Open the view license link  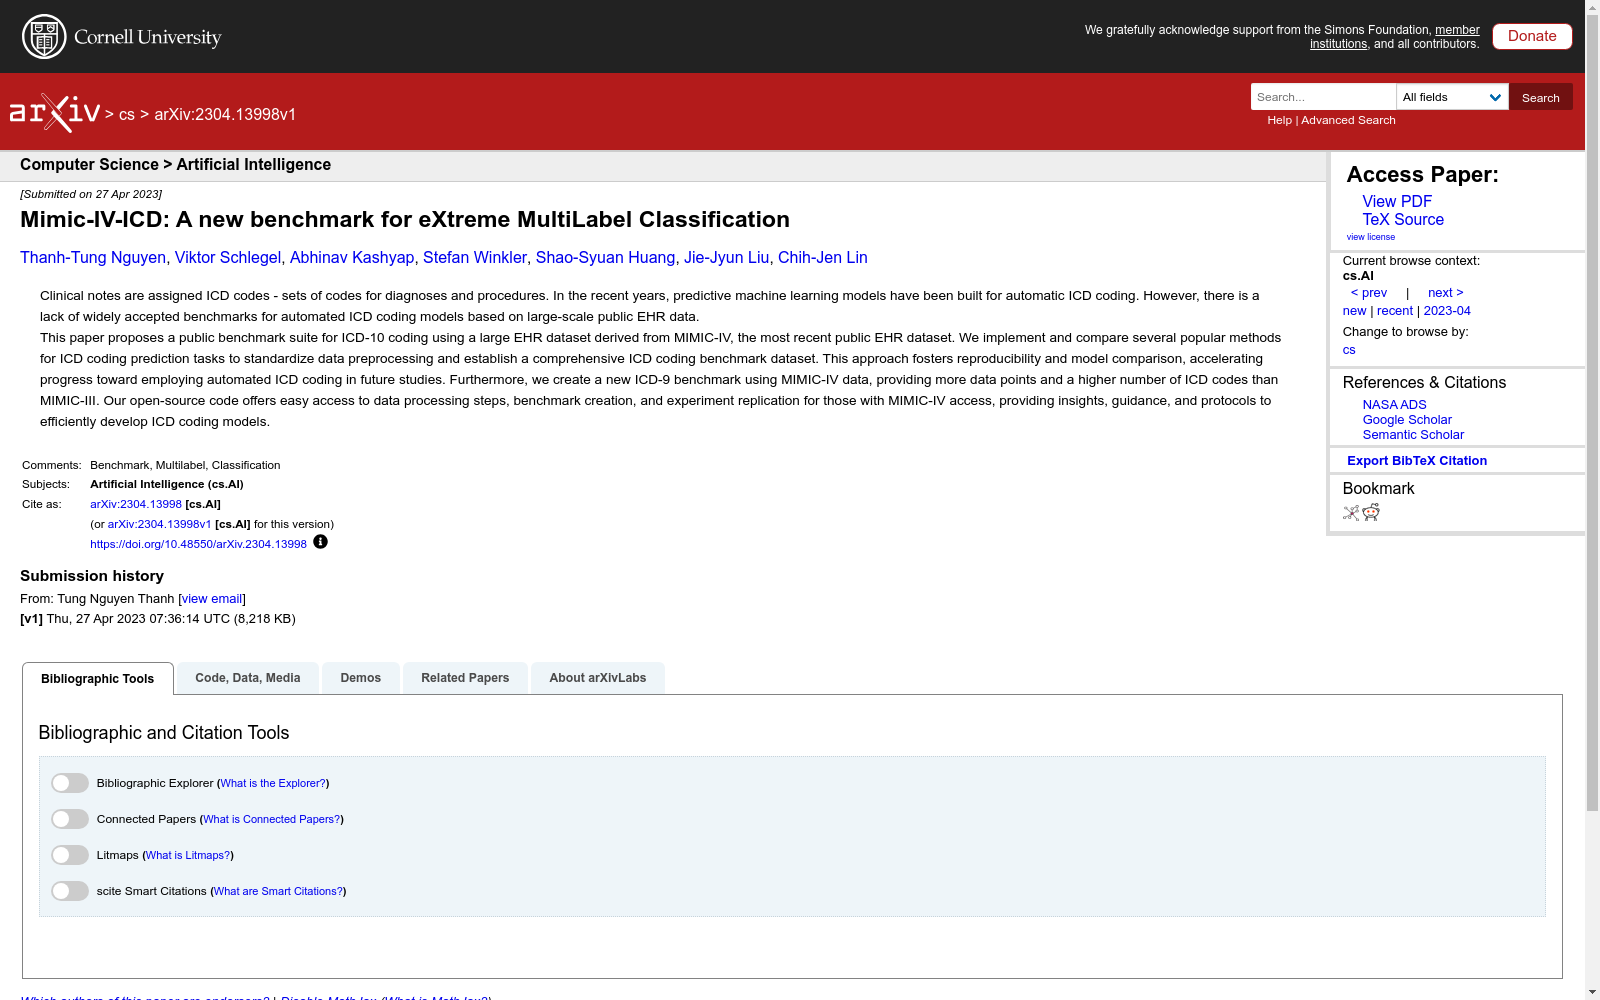click(1371, 237)
